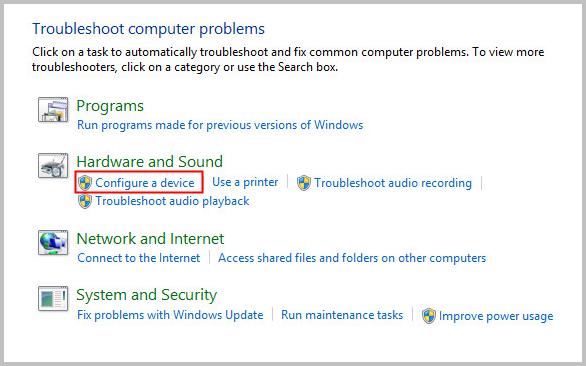Run programs made for previous Windows versions
Image resolution: width=586 pixels, height=366 pixels.
point(220,125)
